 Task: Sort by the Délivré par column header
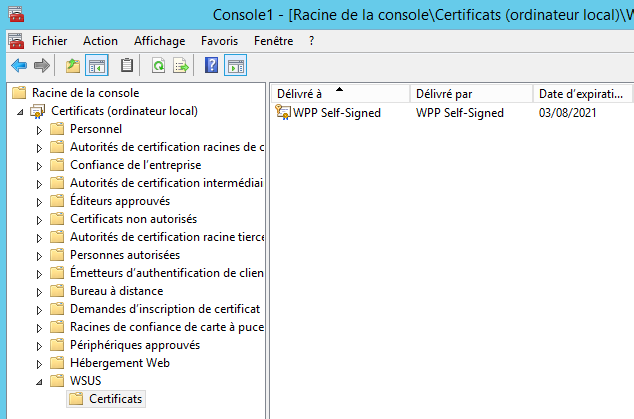pos(471,94)
